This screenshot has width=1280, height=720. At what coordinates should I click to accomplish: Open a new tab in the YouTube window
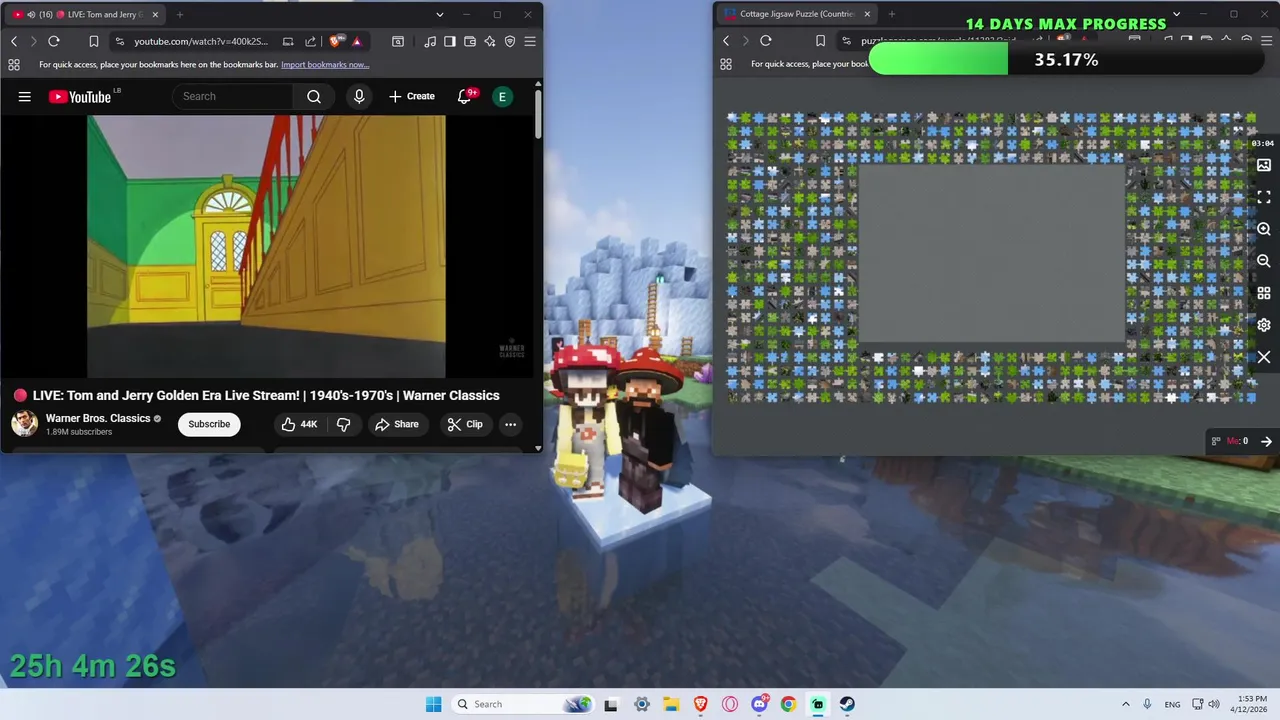(180, 15)
